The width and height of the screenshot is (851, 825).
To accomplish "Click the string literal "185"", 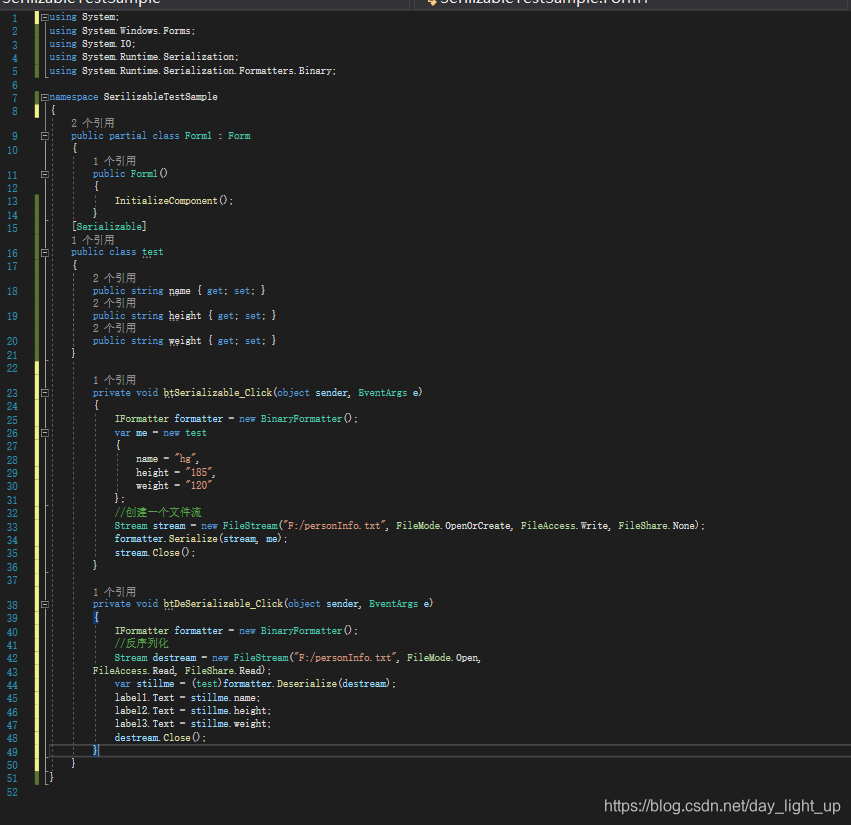I will coord(199,473).
